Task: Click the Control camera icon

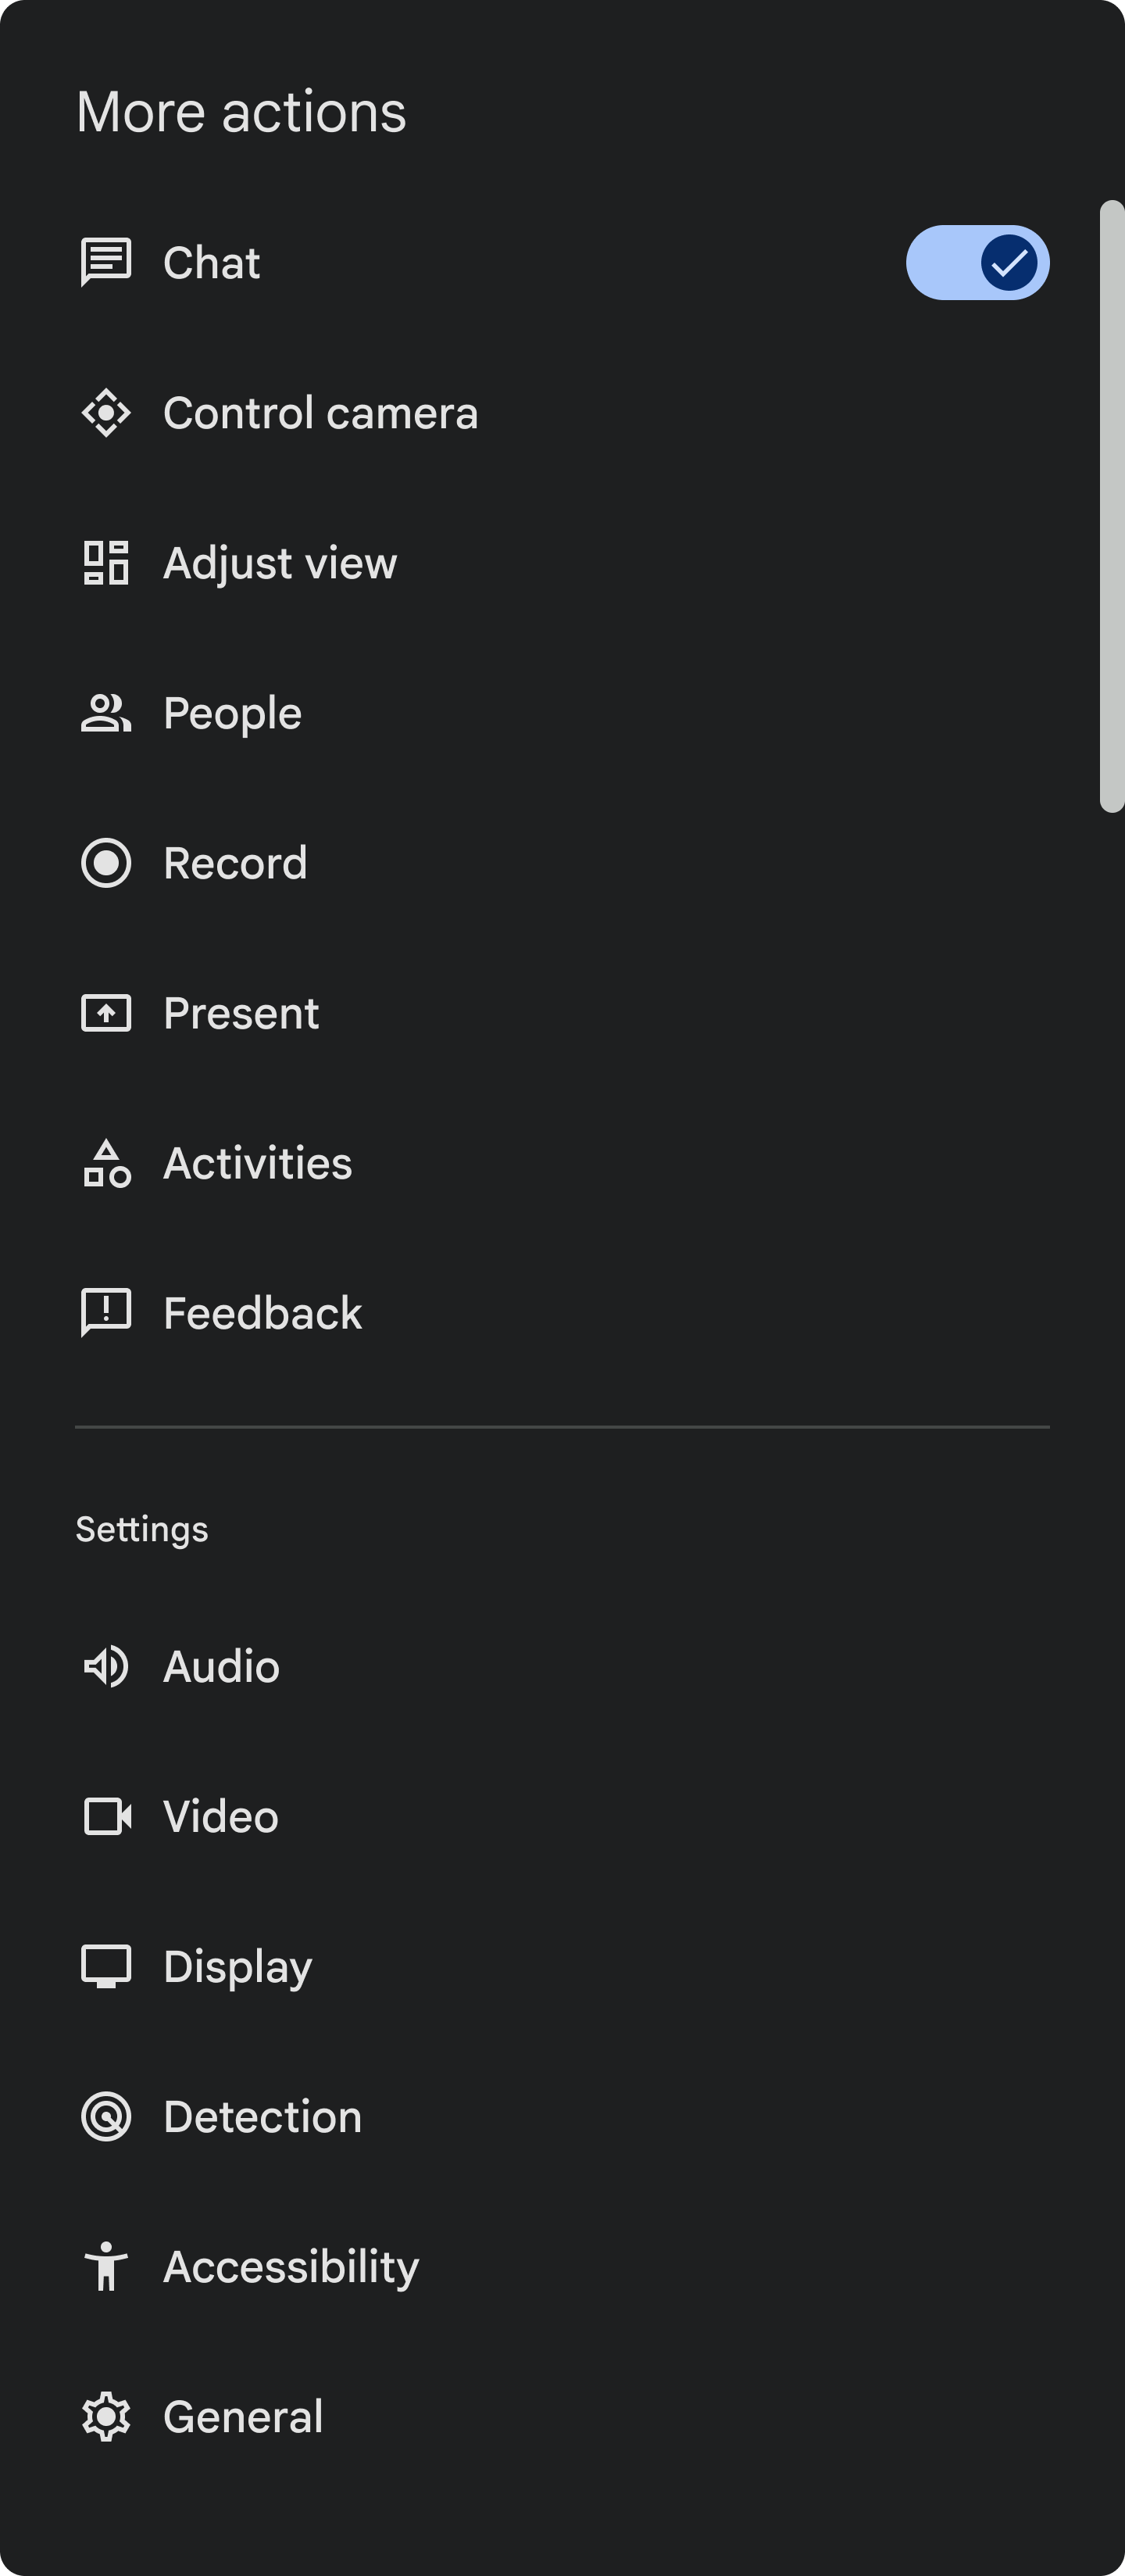Action: click(106, 413)
